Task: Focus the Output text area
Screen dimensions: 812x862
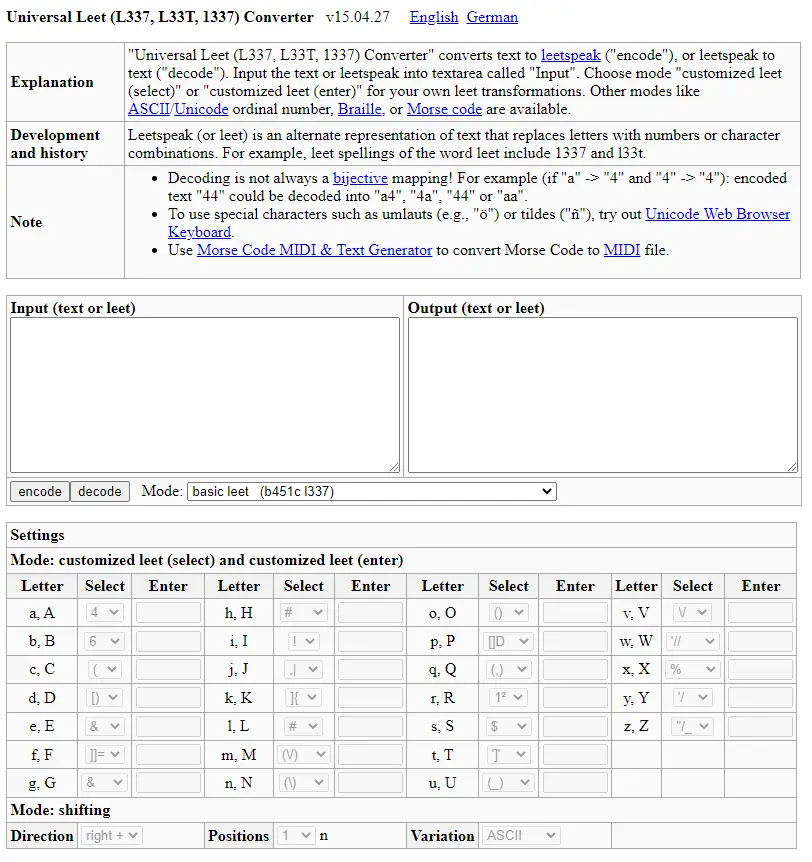Action: (x=603, y=395)
